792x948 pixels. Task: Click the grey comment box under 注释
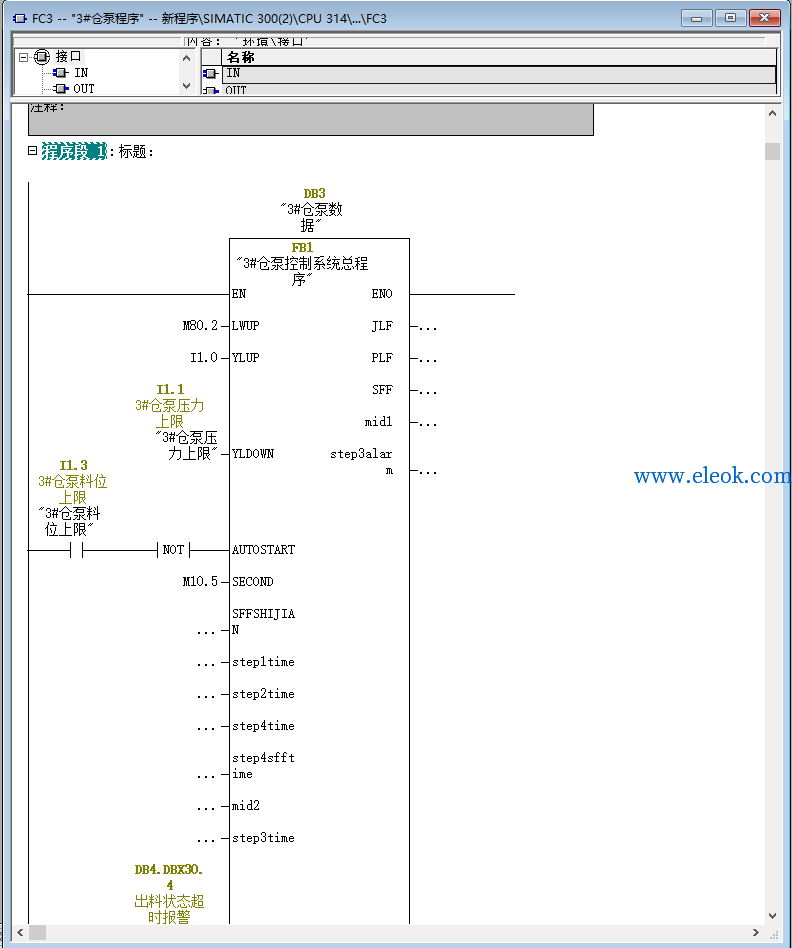311,119
